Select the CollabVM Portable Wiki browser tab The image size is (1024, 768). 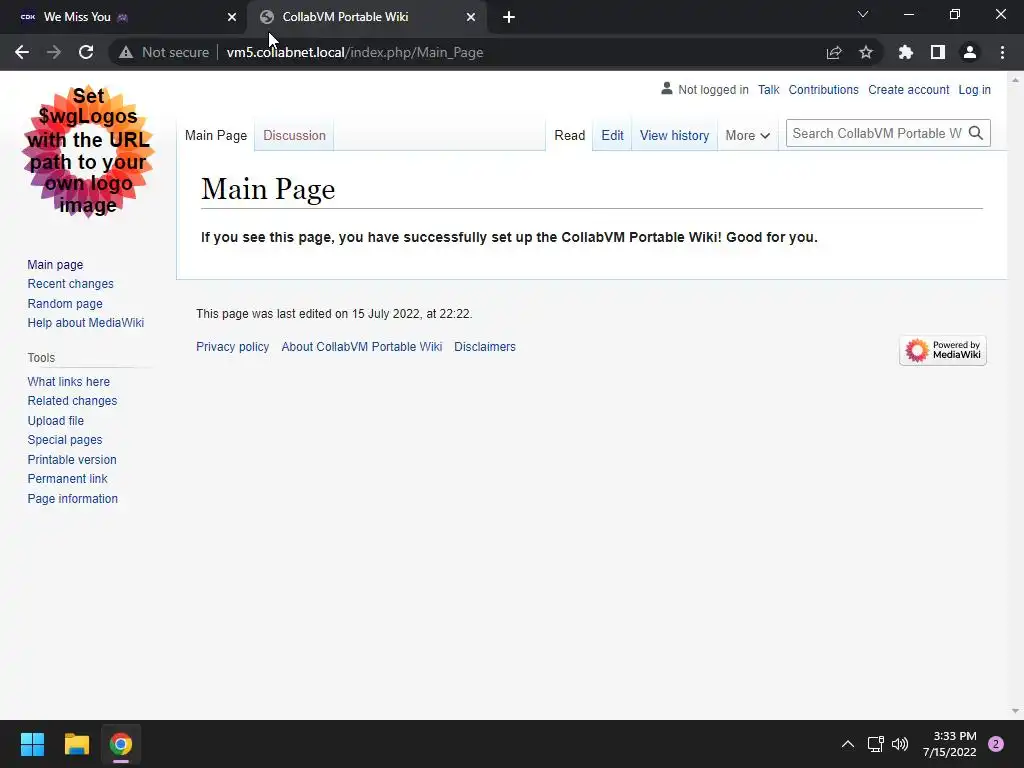[366, 17]
